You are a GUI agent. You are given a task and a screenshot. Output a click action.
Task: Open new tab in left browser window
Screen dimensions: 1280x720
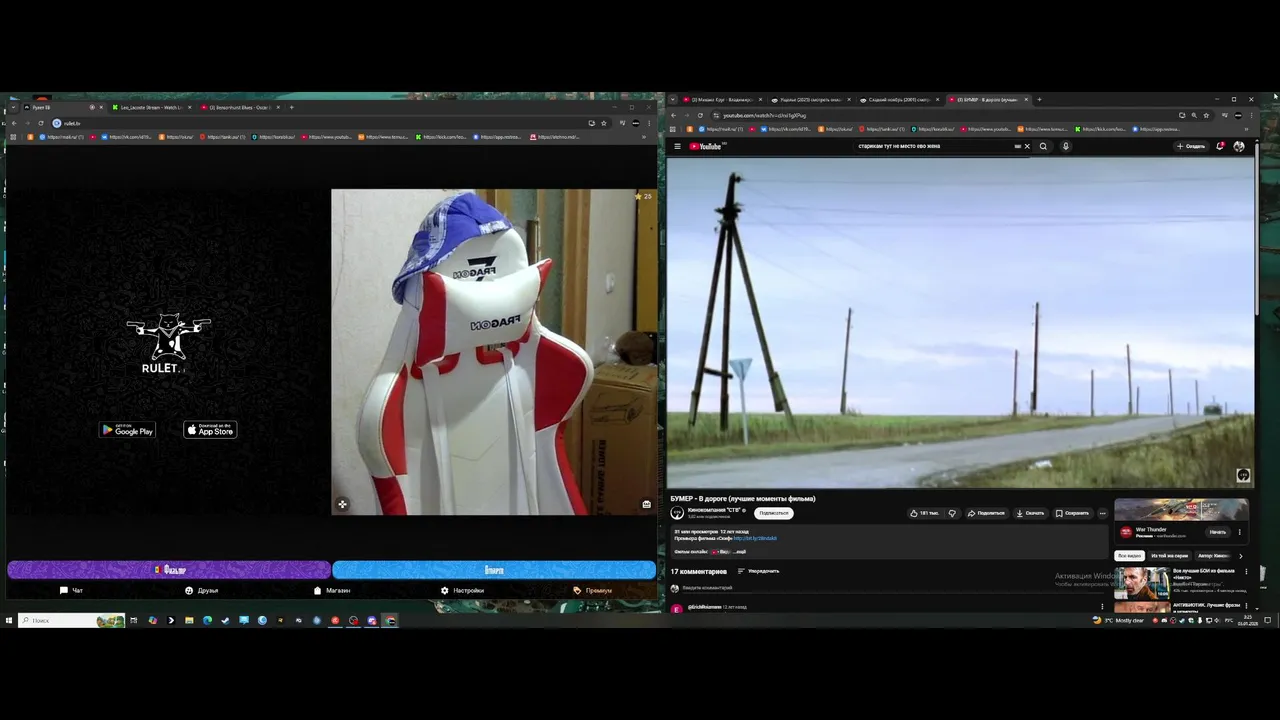292,107
